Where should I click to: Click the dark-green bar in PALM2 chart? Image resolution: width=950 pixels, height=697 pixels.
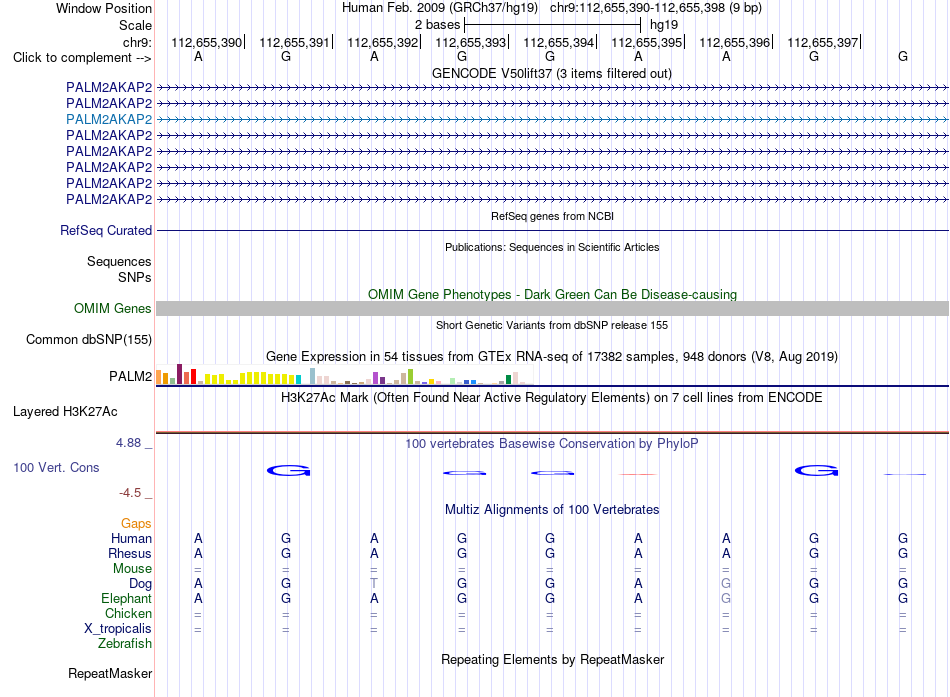508,379
